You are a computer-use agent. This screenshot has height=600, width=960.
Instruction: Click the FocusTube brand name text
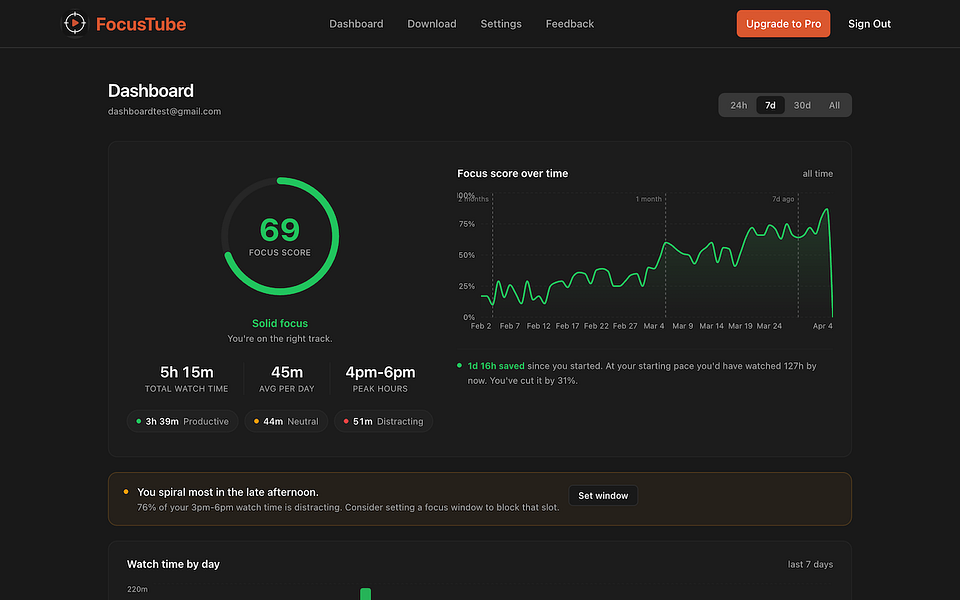141,24
